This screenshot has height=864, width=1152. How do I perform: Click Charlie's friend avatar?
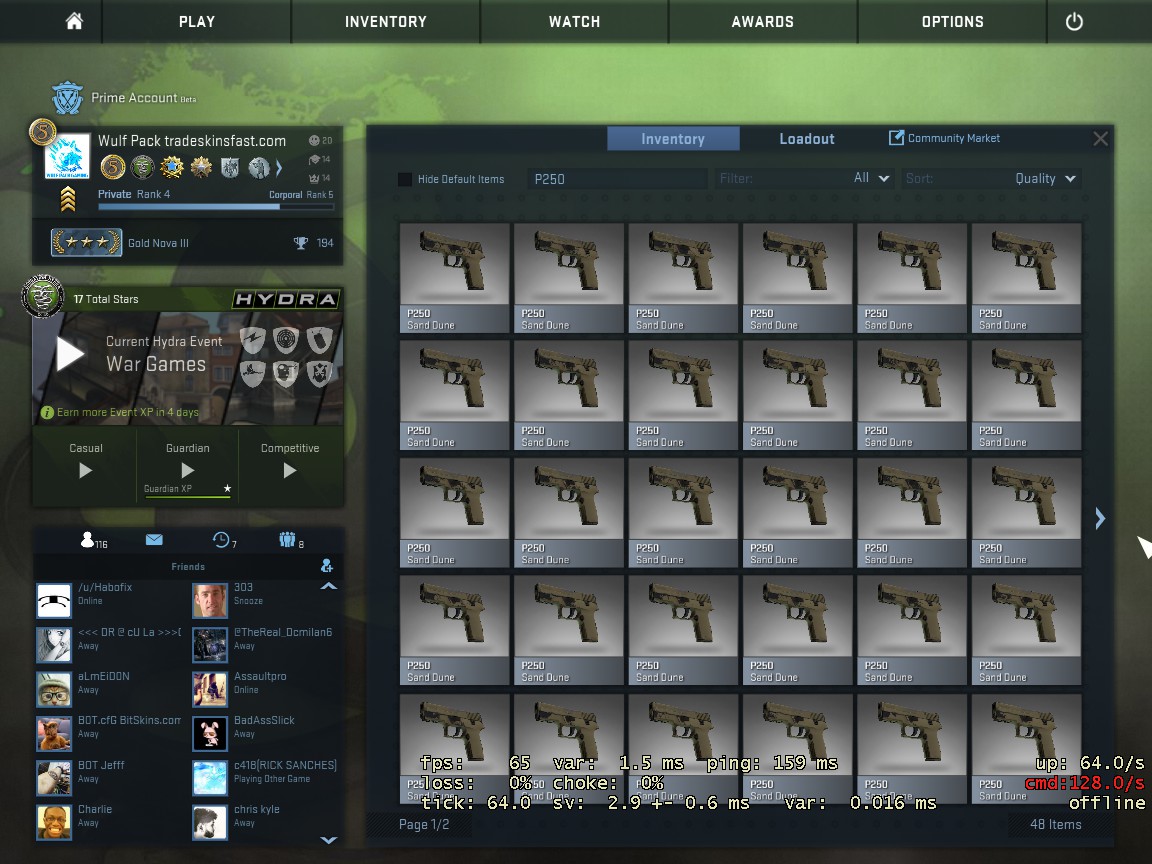coord(54,823)
